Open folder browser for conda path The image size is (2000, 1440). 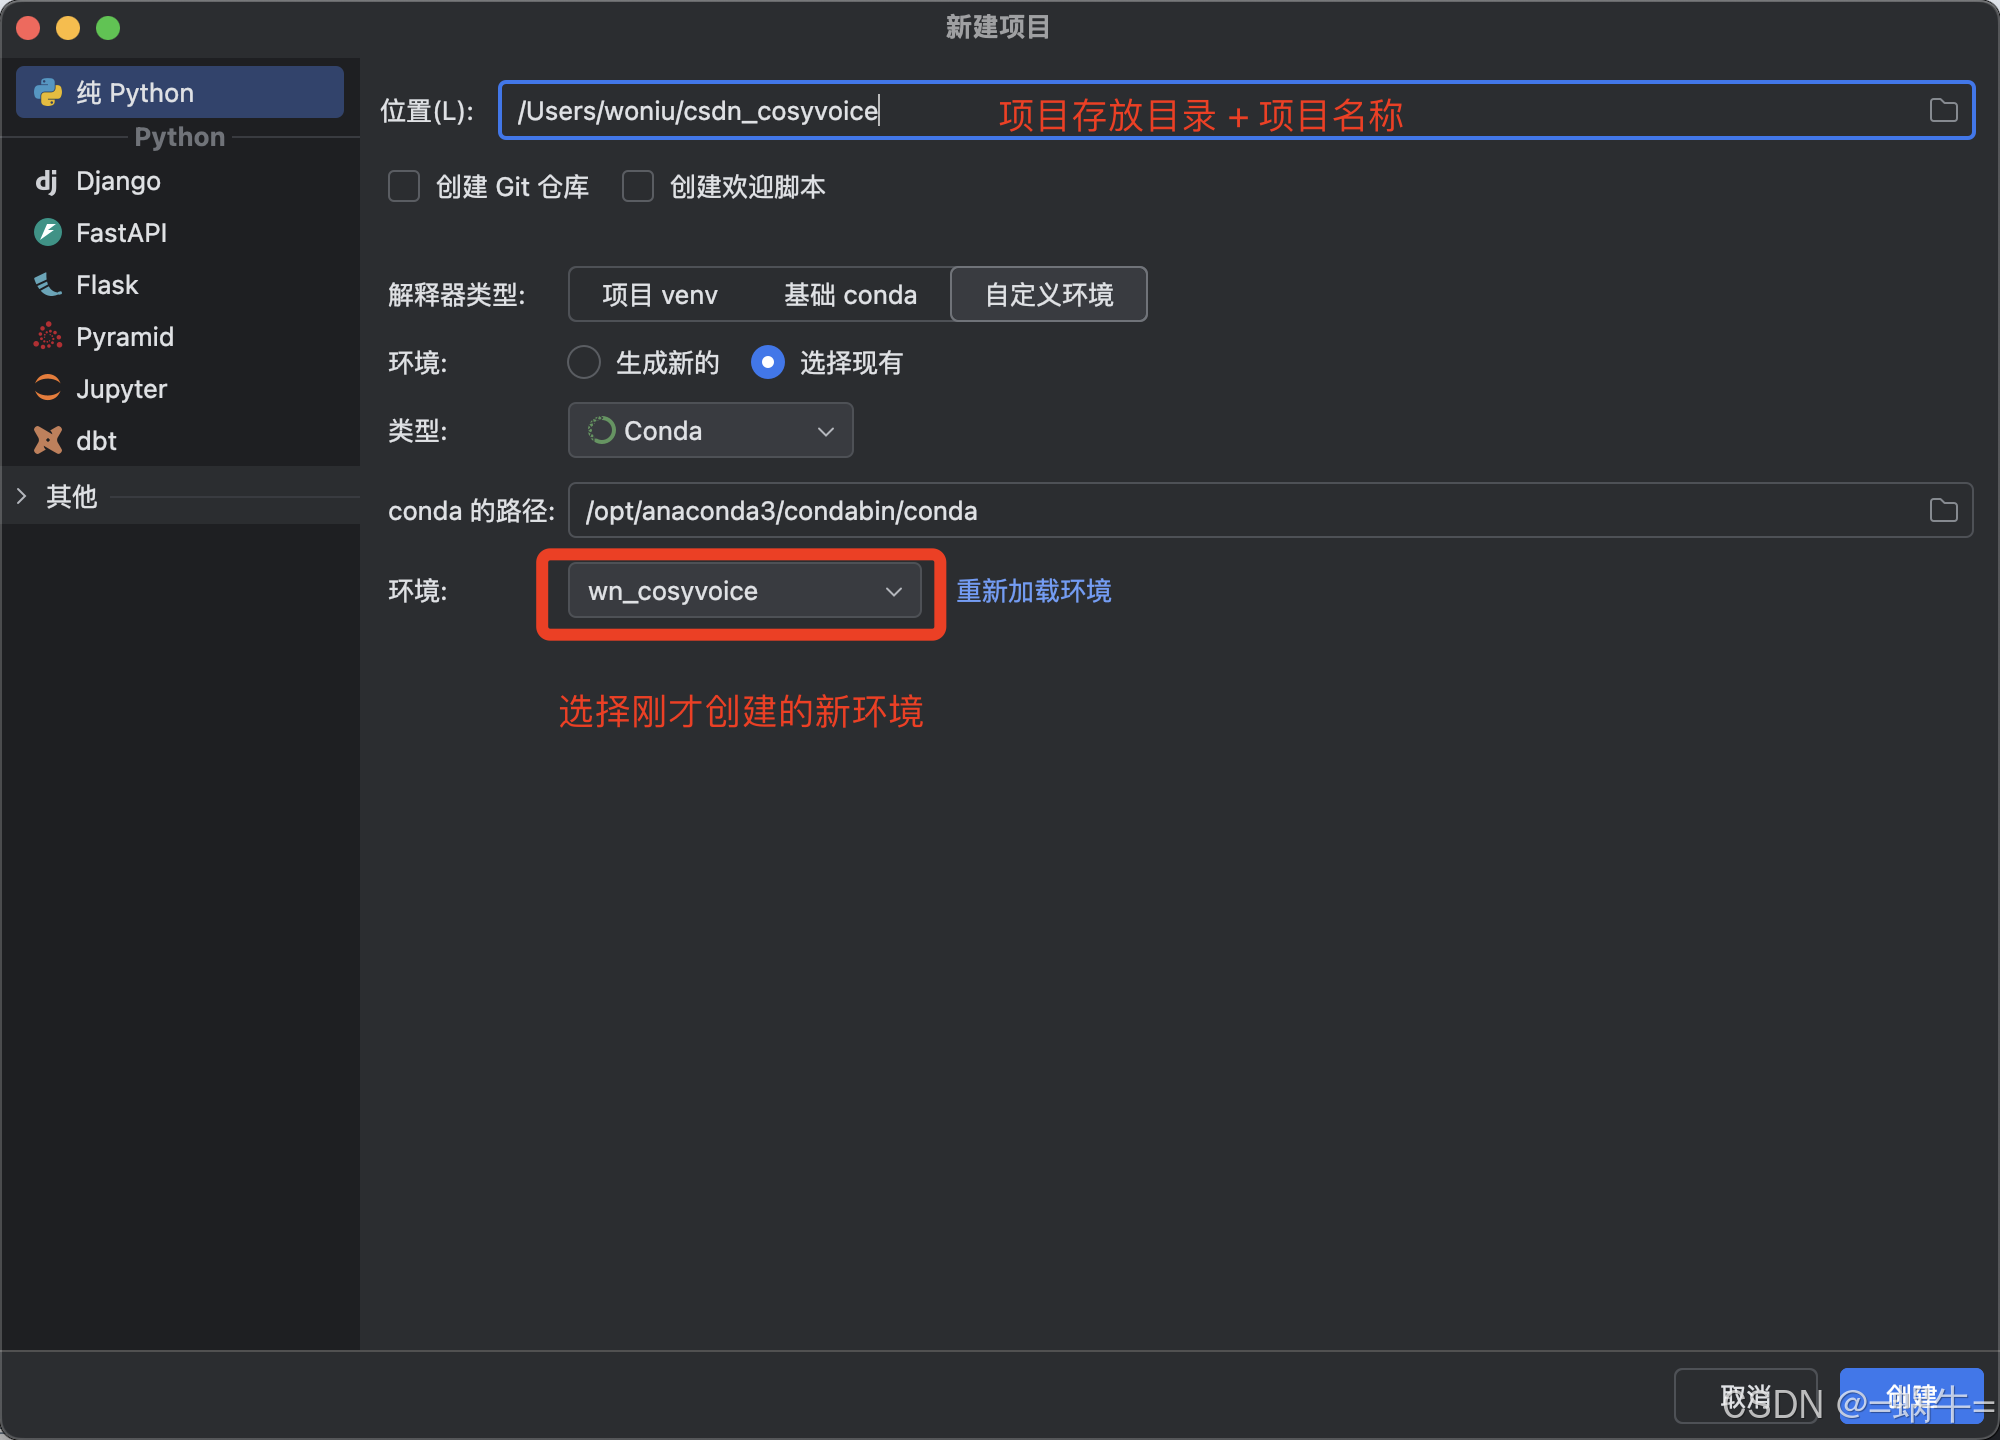(x=1943, y=511)
